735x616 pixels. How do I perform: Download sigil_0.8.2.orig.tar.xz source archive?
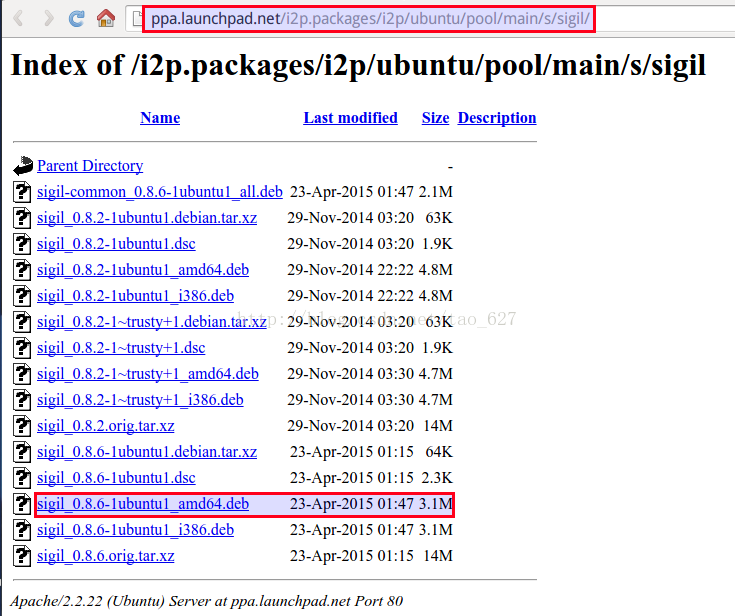pyautogui.click(x=105, y=426)
